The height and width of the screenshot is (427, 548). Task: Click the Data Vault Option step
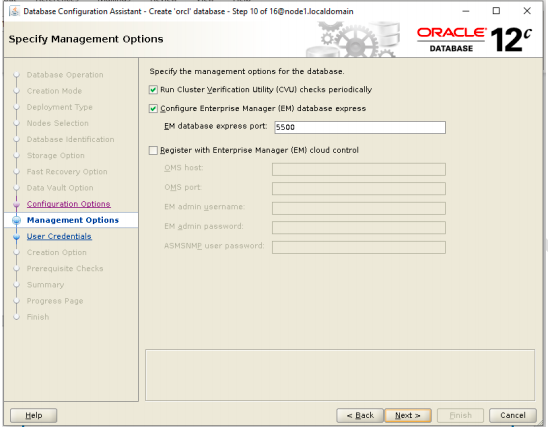pos(60,188)
